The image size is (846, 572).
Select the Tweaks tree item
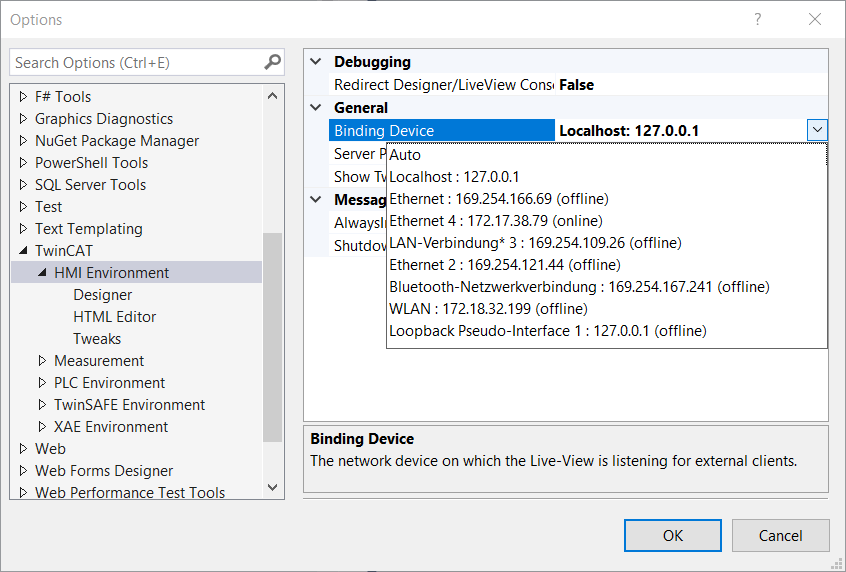97,339
